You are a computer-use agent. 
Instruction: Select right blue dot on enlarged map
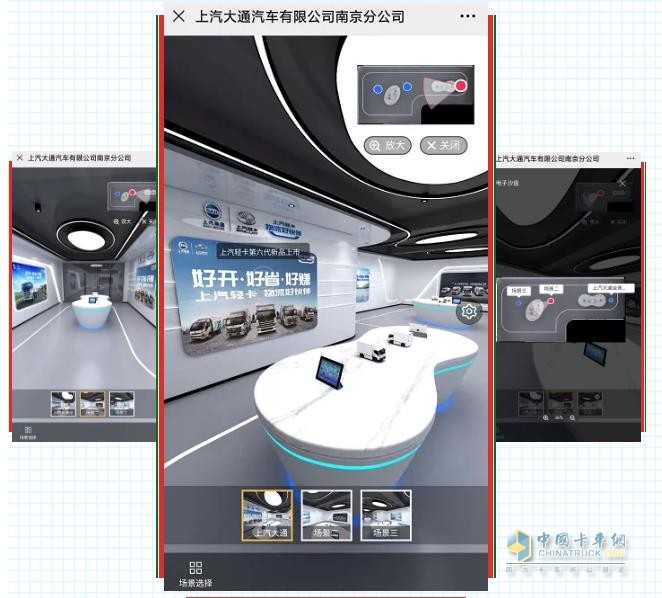(611, 300)
